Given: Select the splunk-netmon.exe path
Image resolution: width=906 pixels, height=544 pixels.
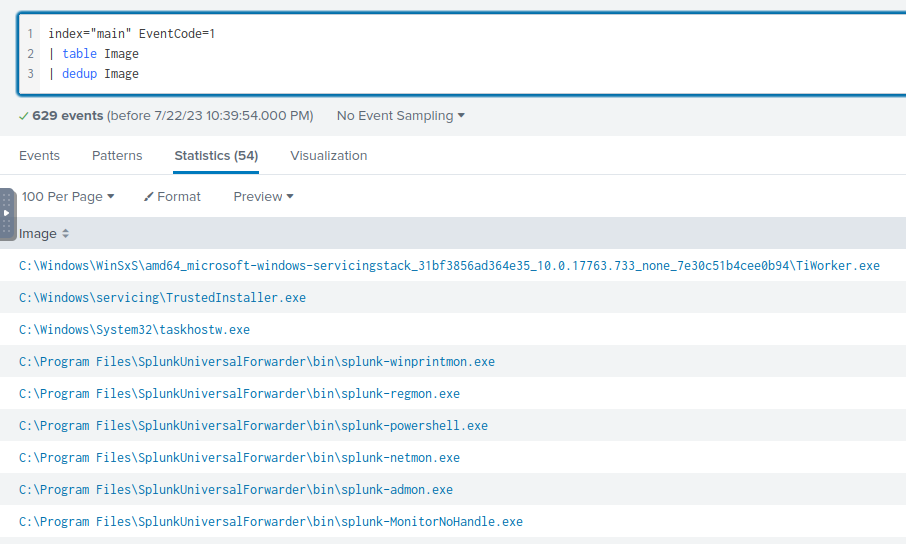Looking at the screenshot, I should (239, 458).
